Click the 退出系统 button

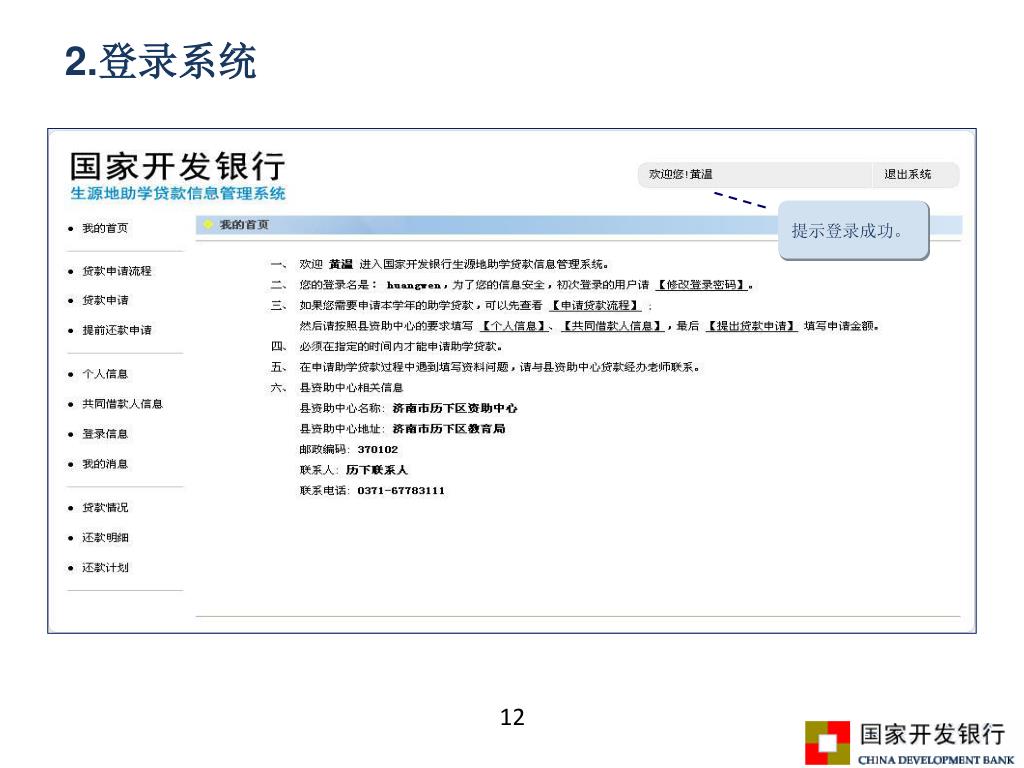point(907,174)
